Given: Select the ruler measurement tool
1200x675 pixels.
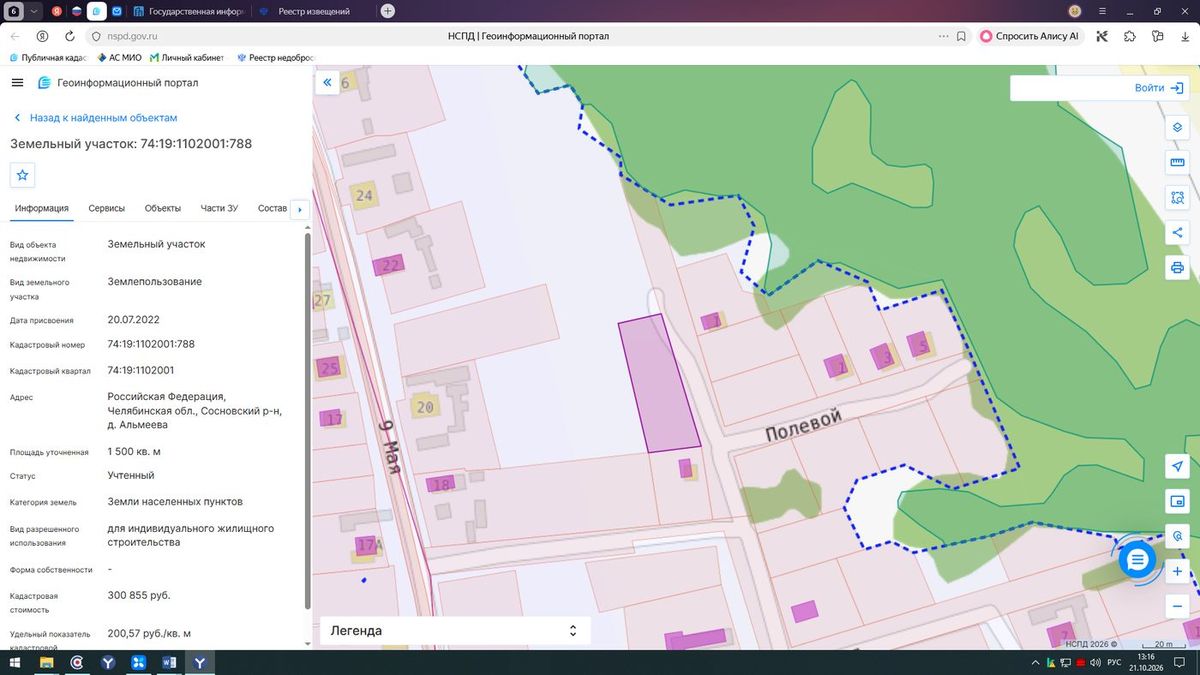Looking at the screenshot, I should coord(1177,163).
